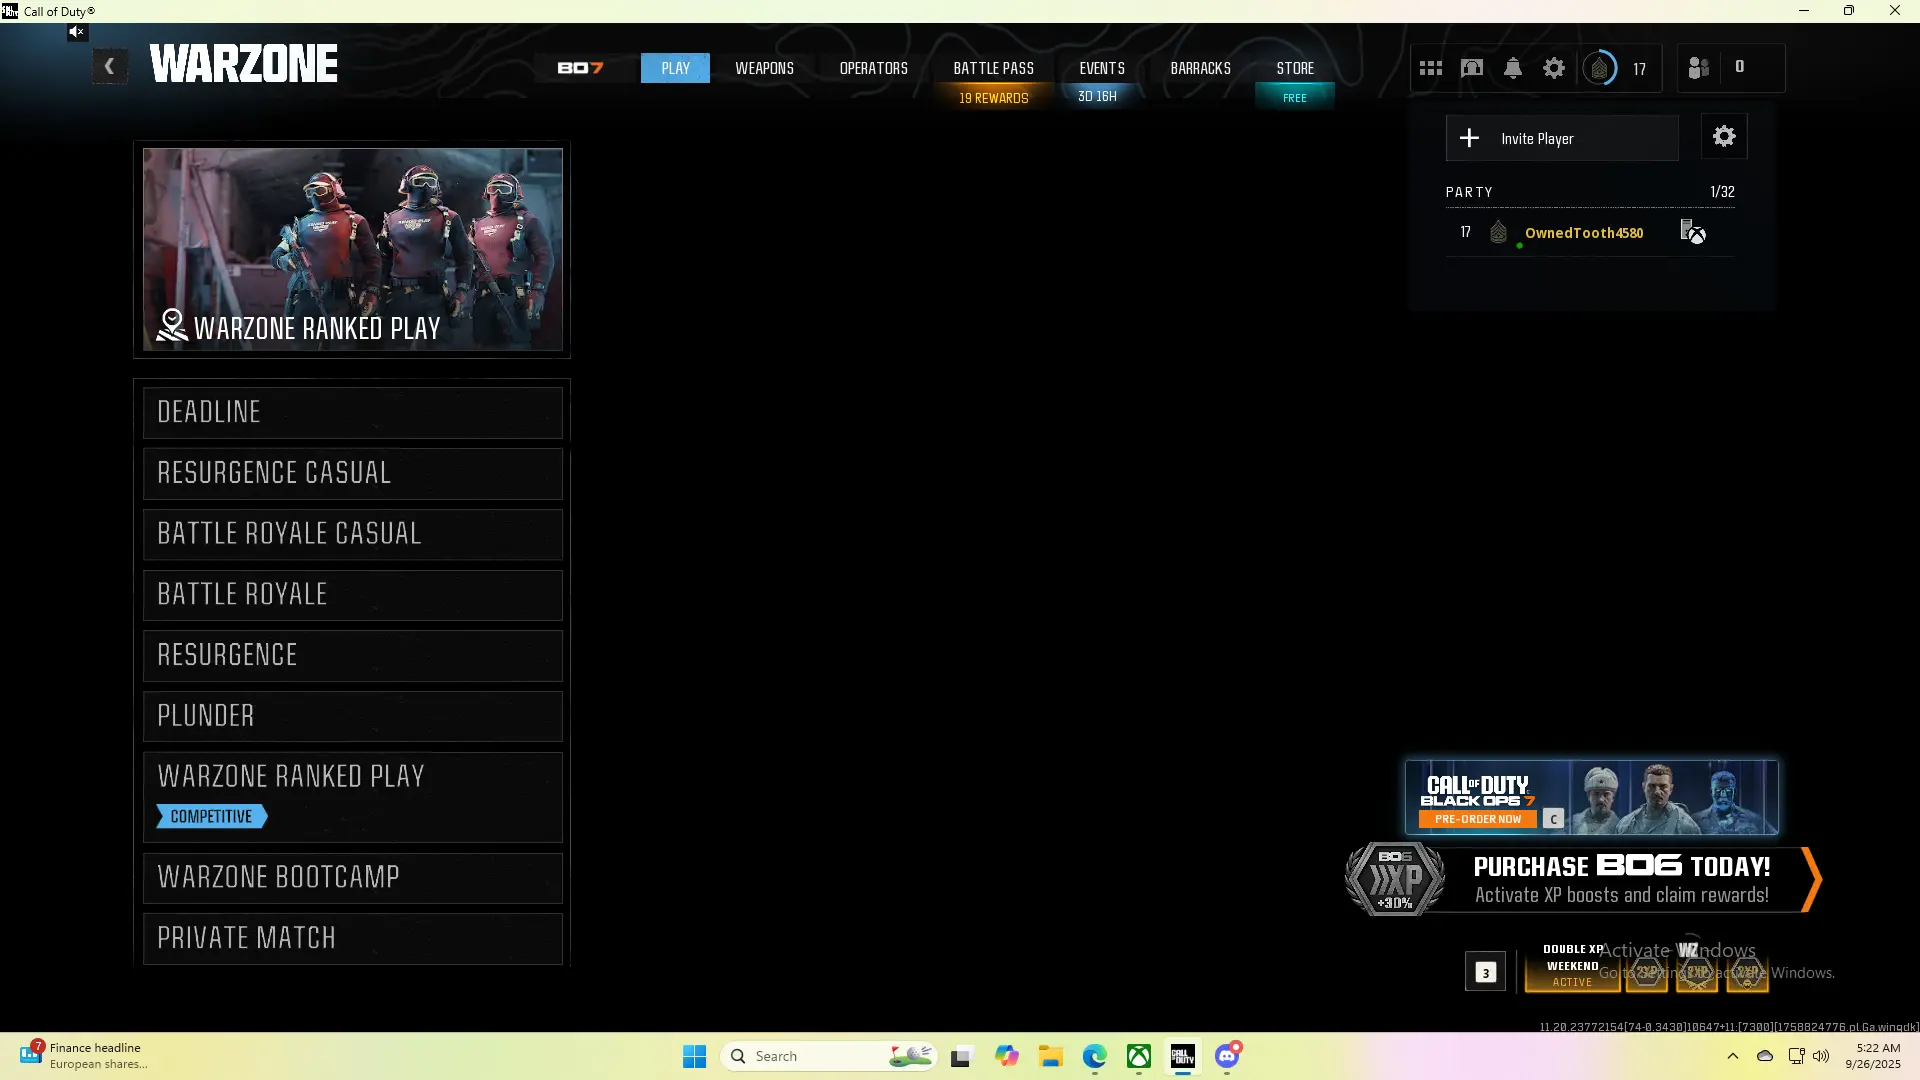This screenshot has width=1920, height=1080.
Task: Open the map/news icon in top bar
Action: pos(1472,68)
